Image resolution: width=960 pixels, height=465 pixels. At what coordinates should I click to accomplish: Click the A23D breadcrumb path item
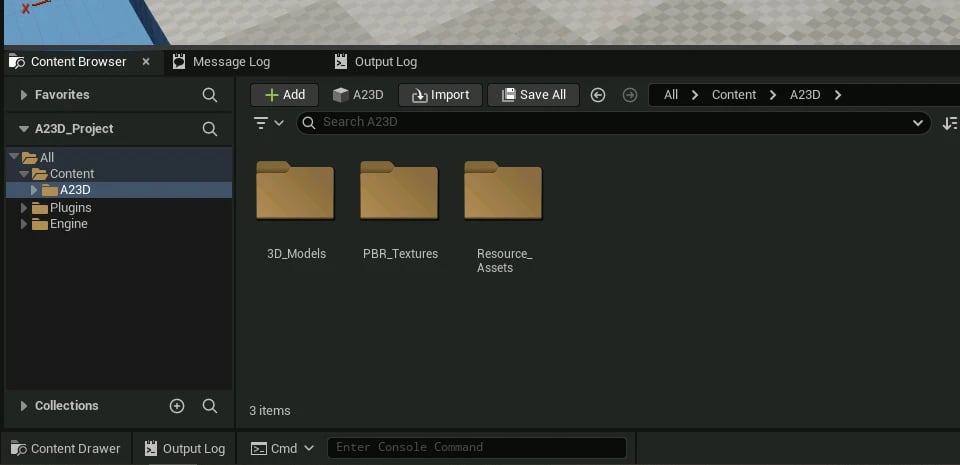click(x=805, y=95)
